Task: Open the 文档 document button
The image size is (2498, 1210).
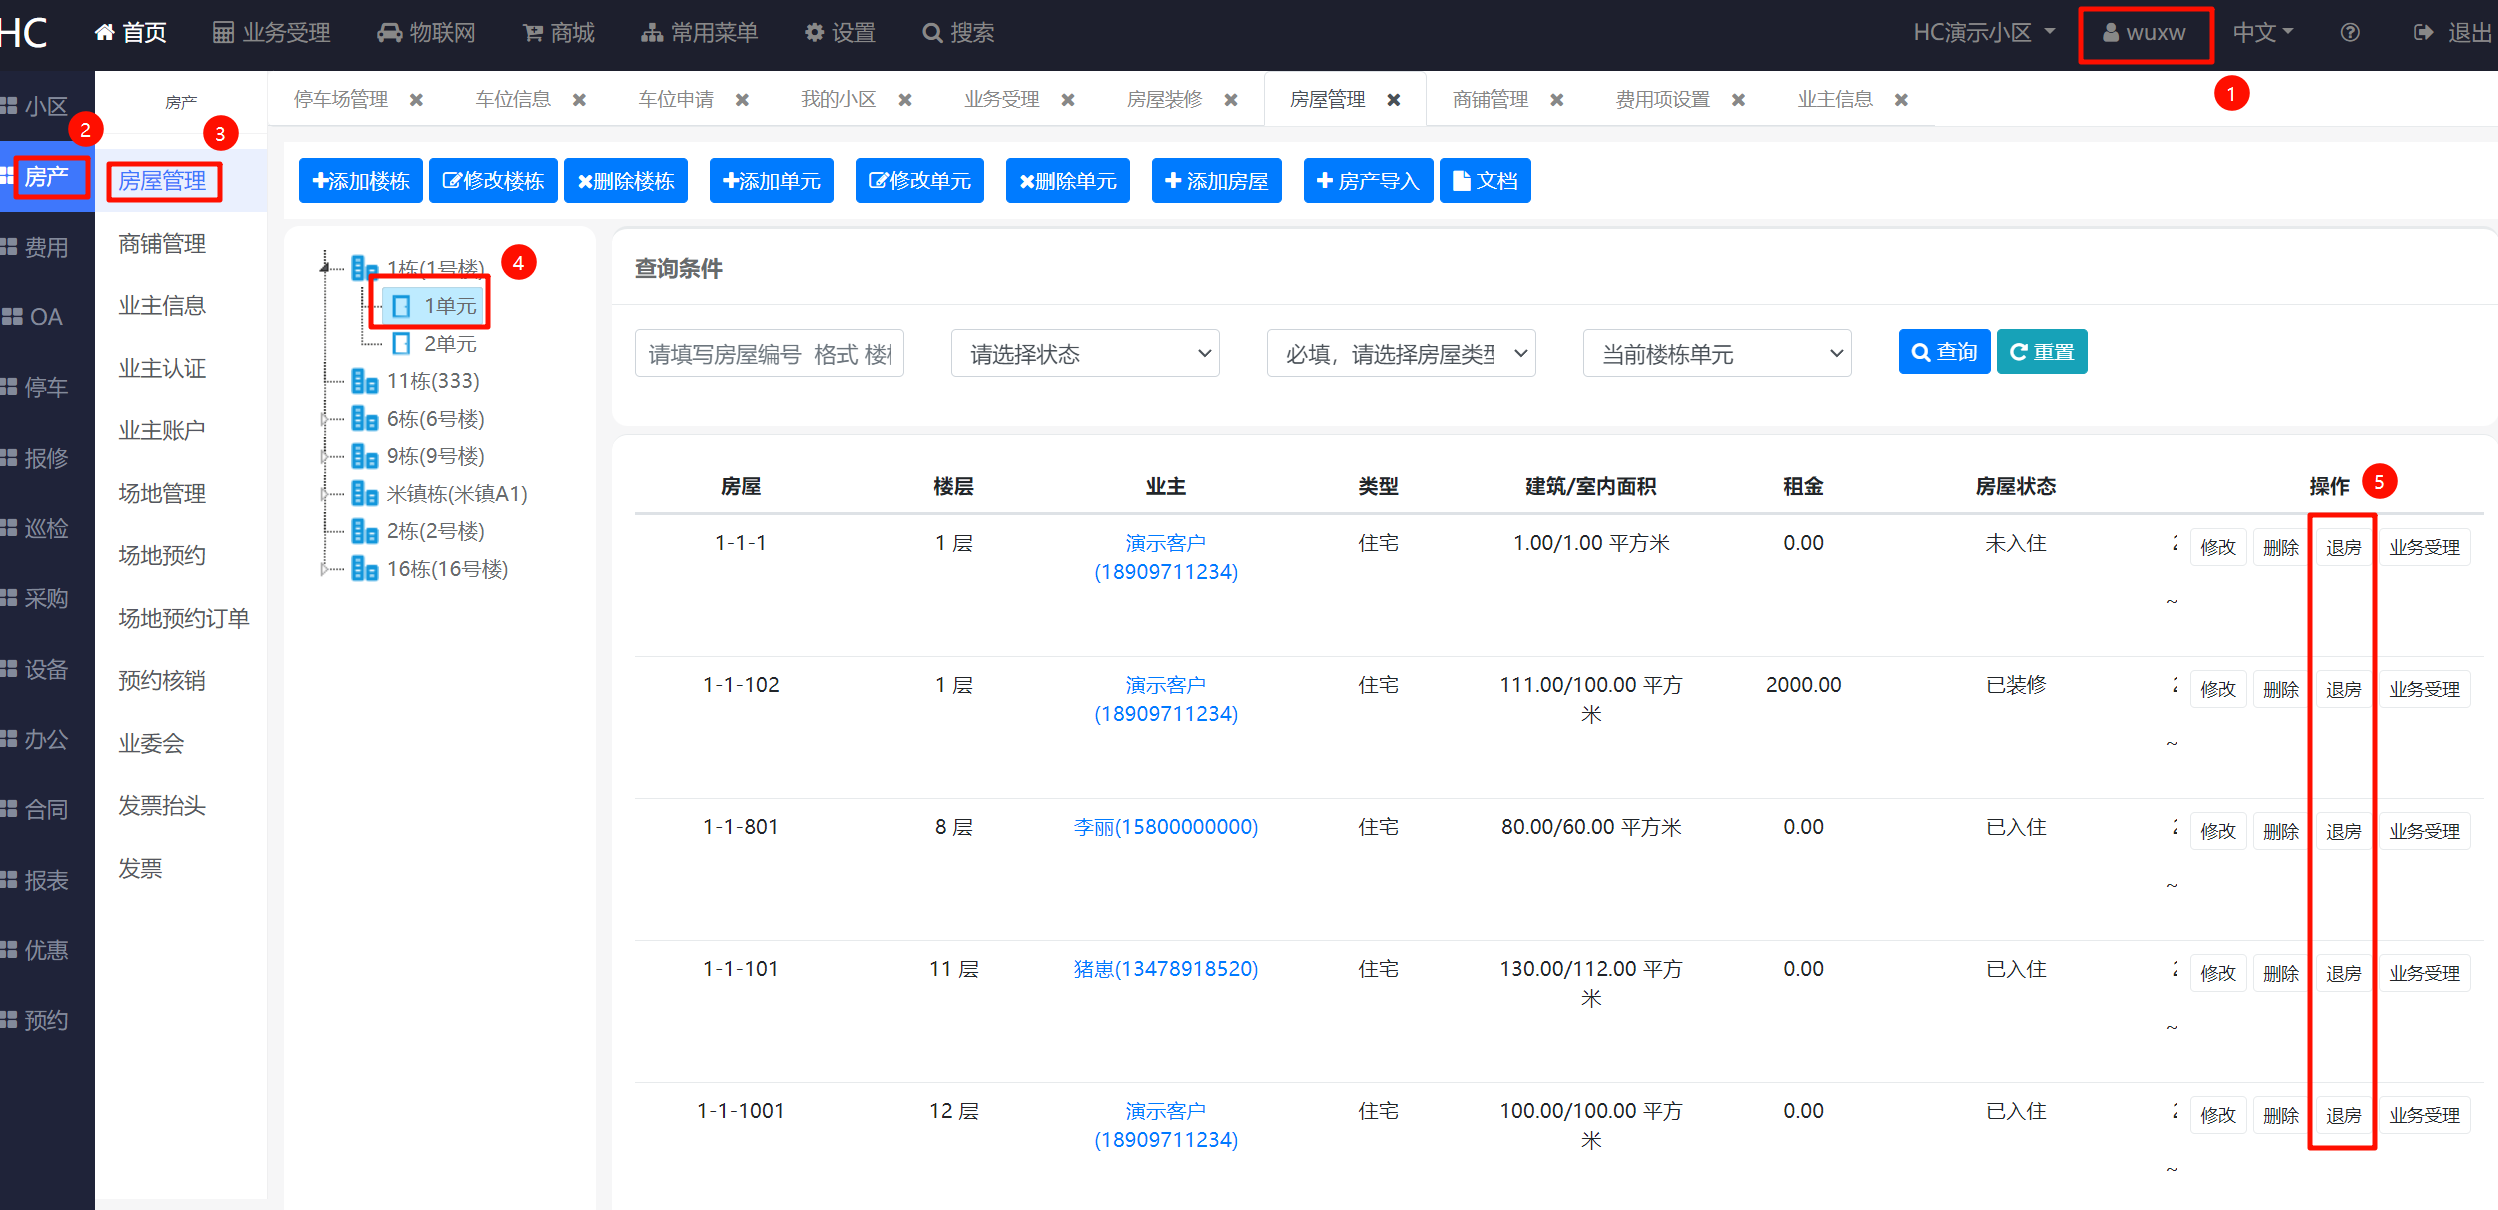Action: click(1485, 181)
